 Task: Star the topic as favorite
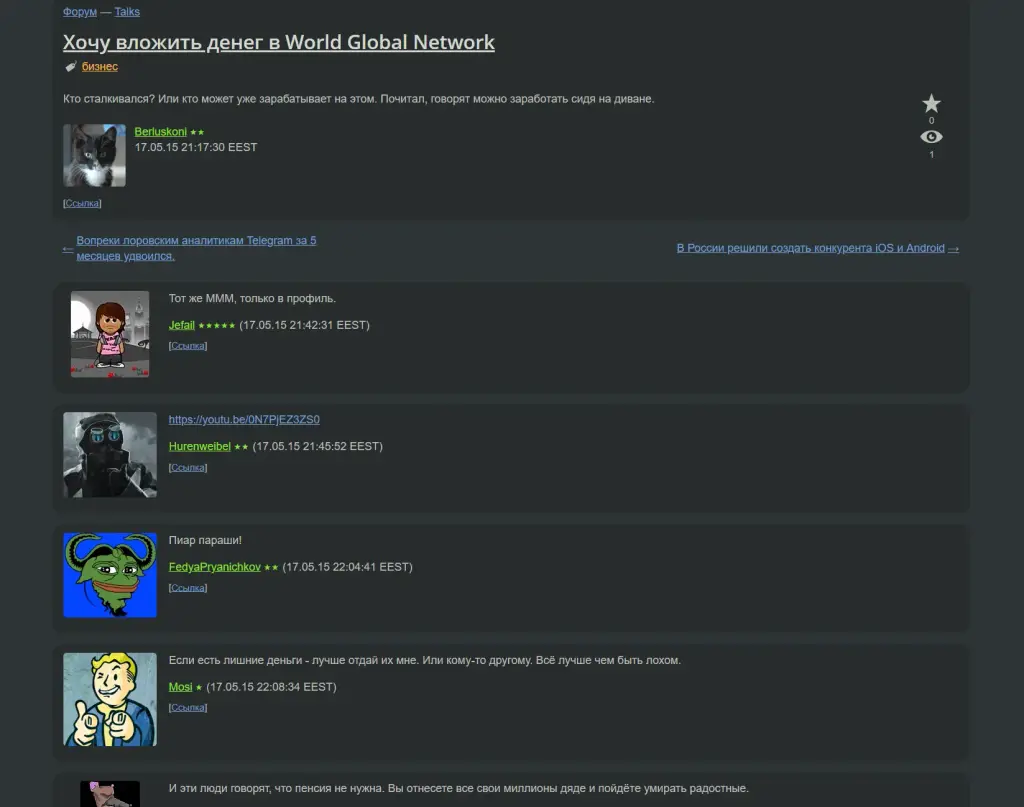click(x=931, y=103)
